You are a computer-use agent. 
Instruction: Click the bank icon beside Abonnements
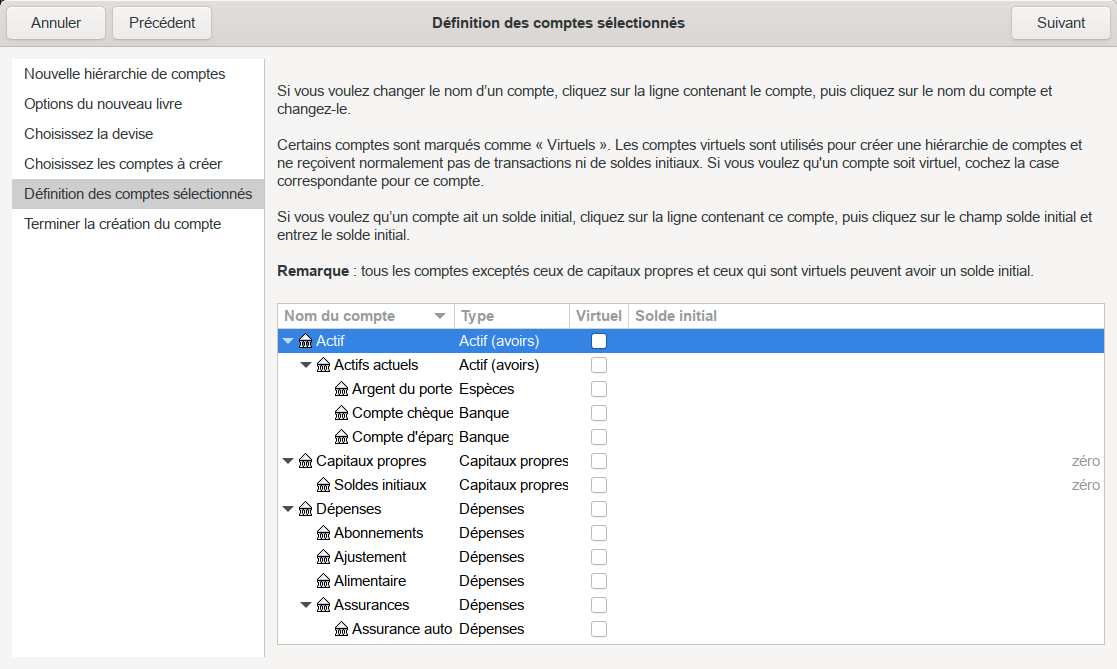[x=323, y=533]
